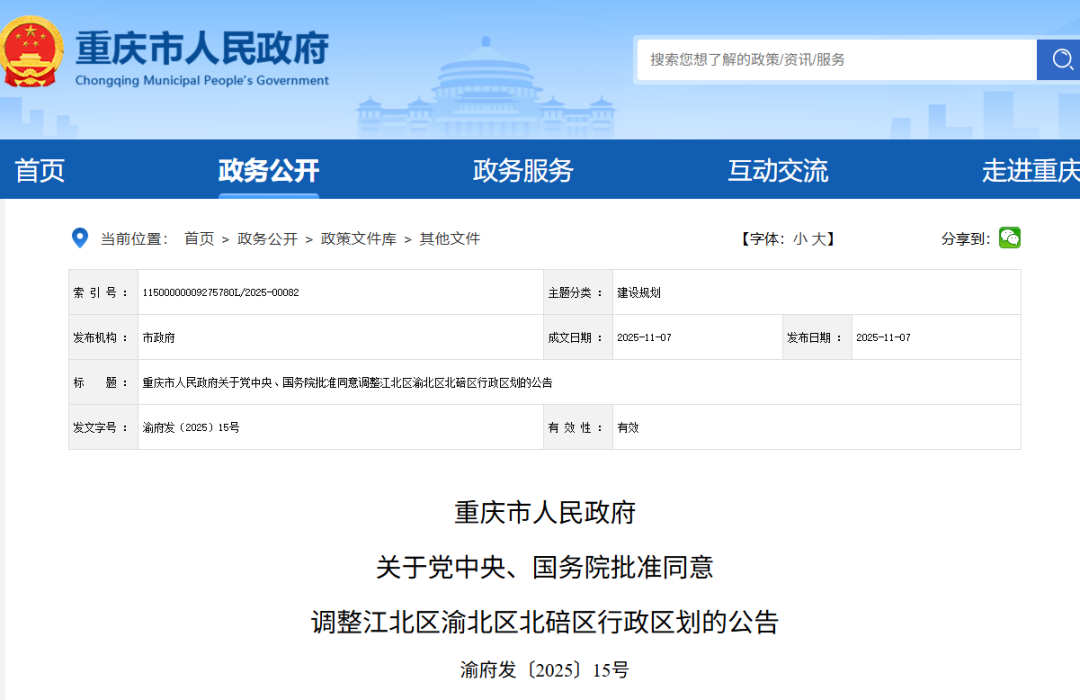Go to the 政务服务 navigation tab
The width and height of the screenshot is (1080, 700).
tap(523, 171)
